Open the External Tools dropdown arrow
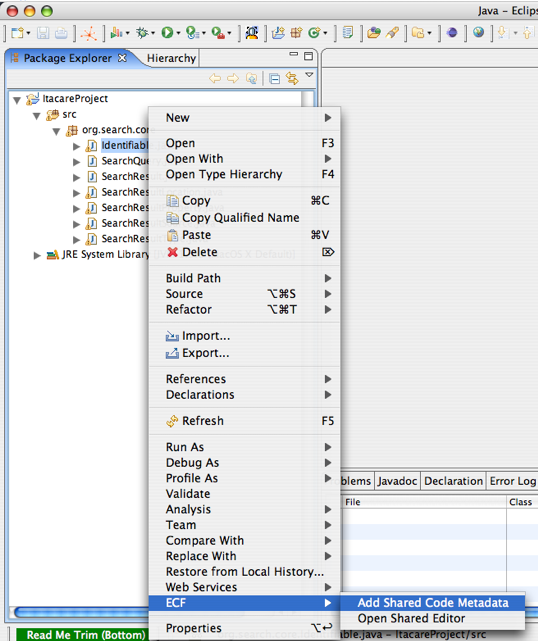This screenshot has height=641, width=538. (x=229, y=33)
